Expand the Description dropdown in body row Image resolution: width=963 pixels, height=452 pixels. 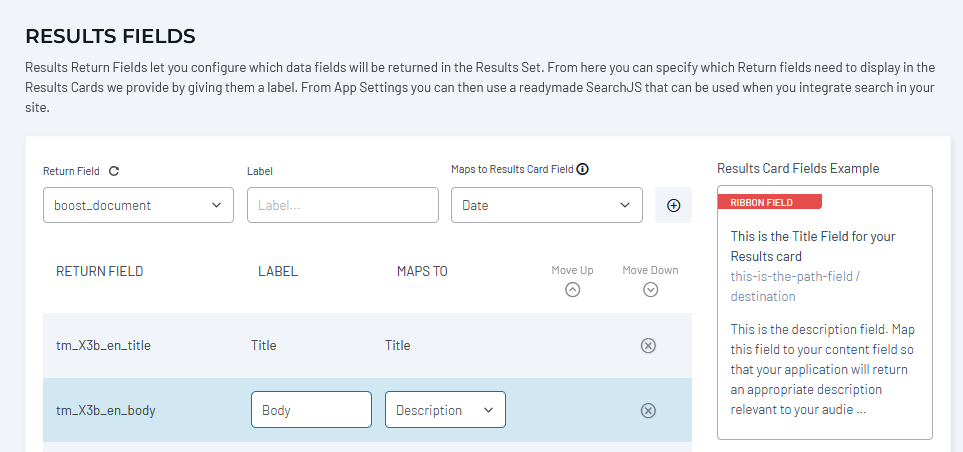pos(445,410)
